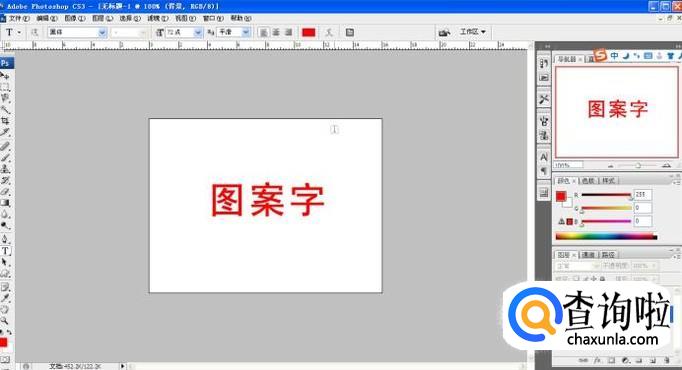Select the Healing Brush tool

(x=5, y=146)
